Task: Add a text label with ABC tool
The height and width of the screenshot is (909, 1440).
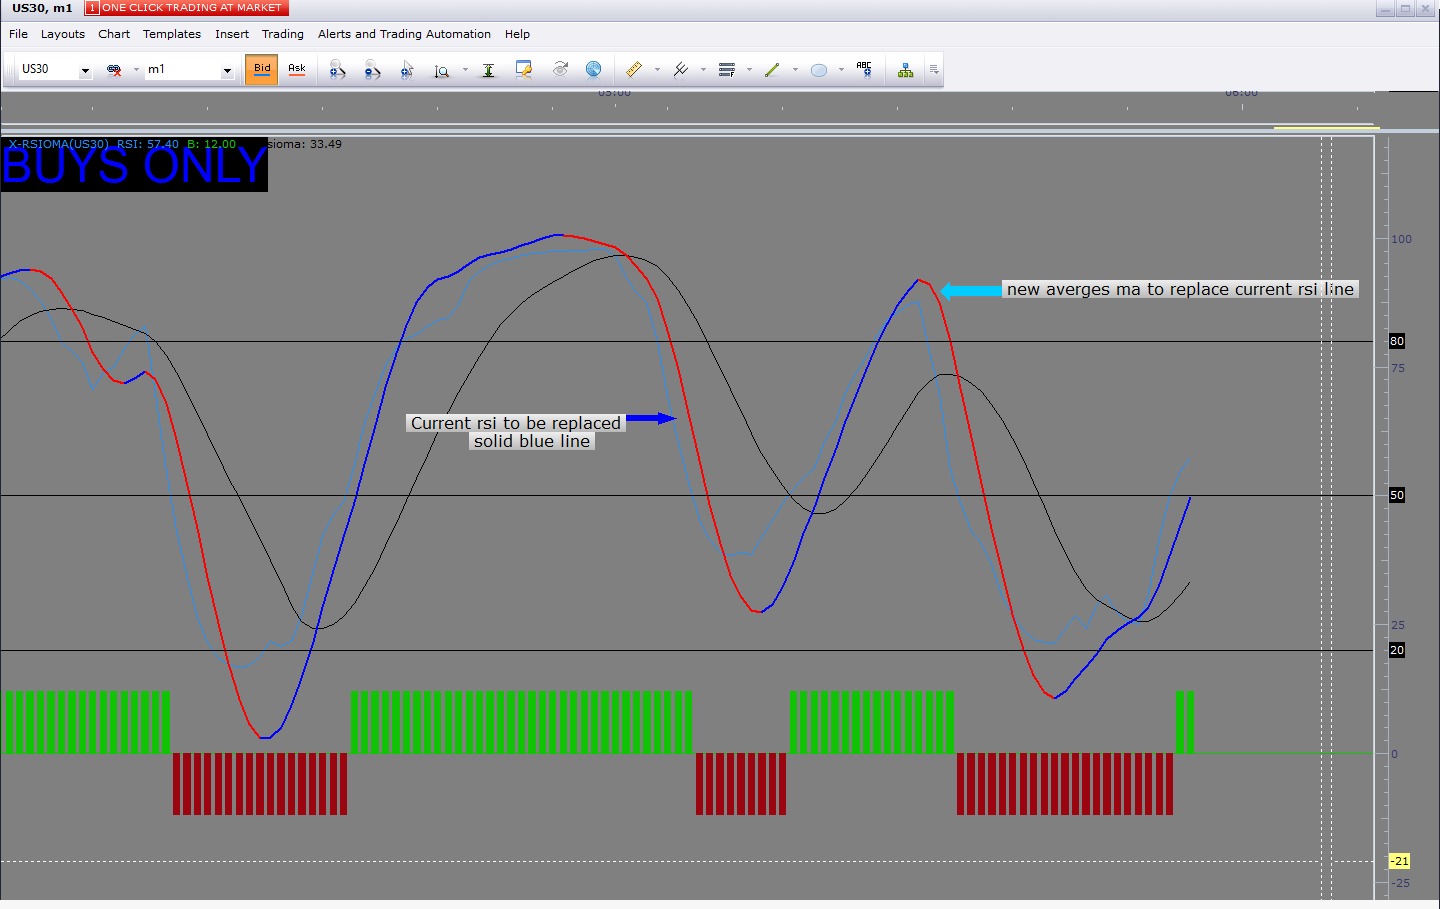Action: coord(864,69)
